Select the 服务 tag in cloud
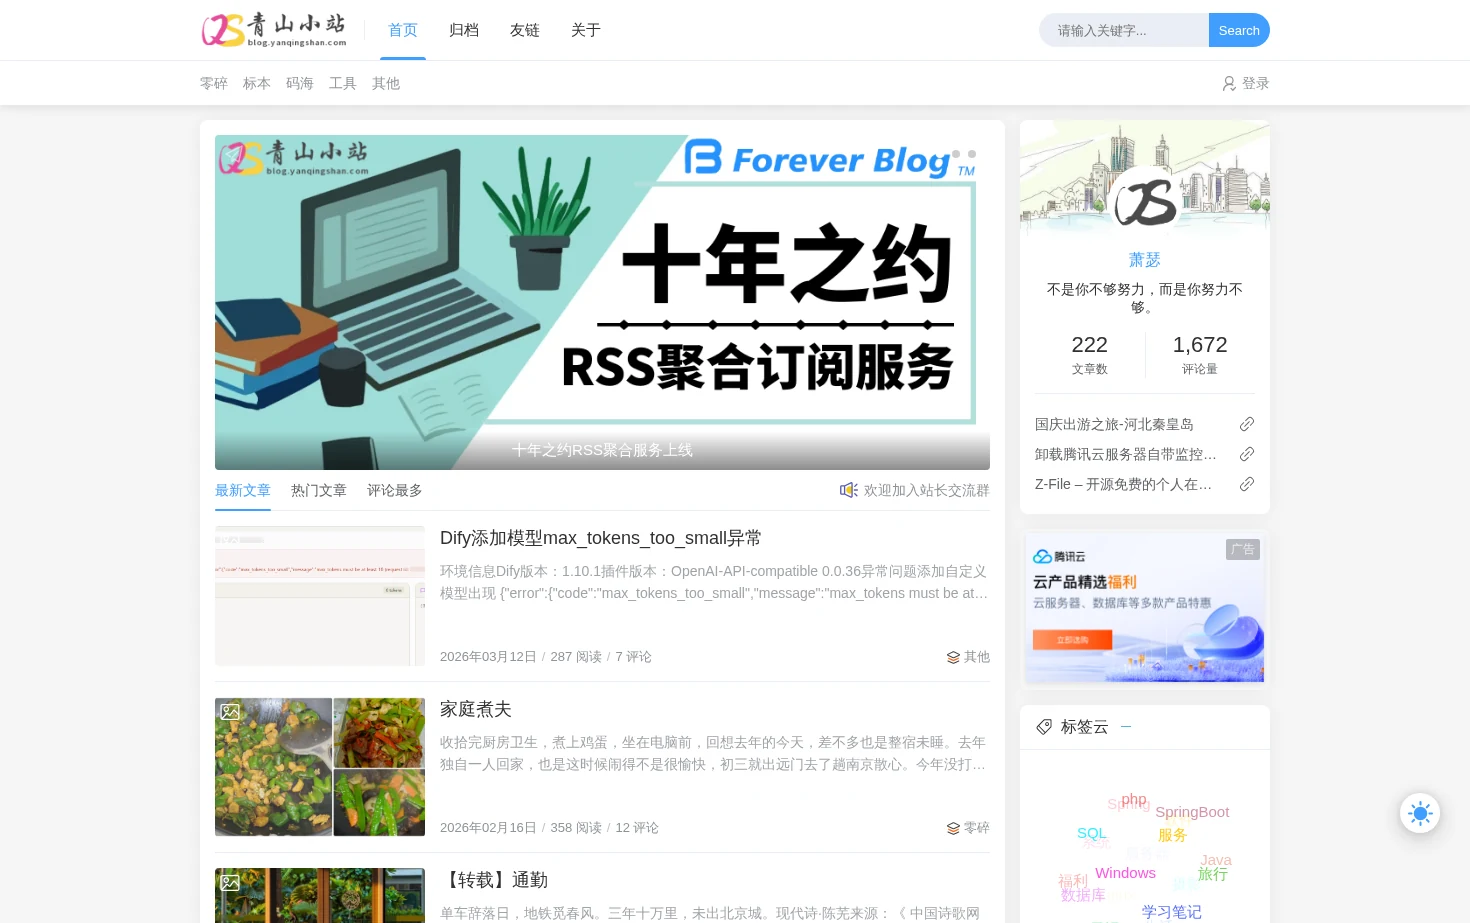The width and height of the screenshot is (1470, 923). 1173,835
